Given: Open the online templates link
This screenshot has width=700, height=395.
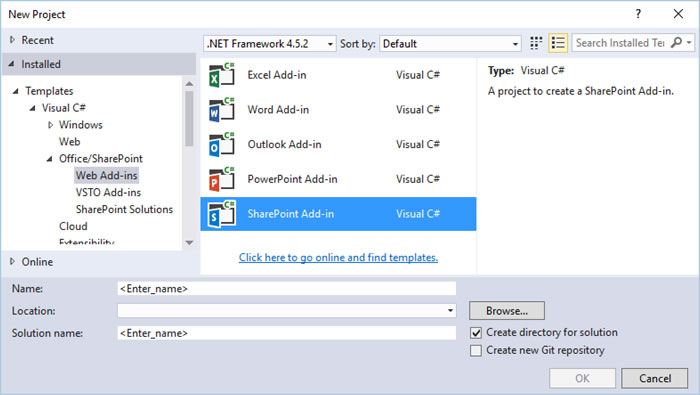Looking at the screenshot, I should click(x=338, y=258).
